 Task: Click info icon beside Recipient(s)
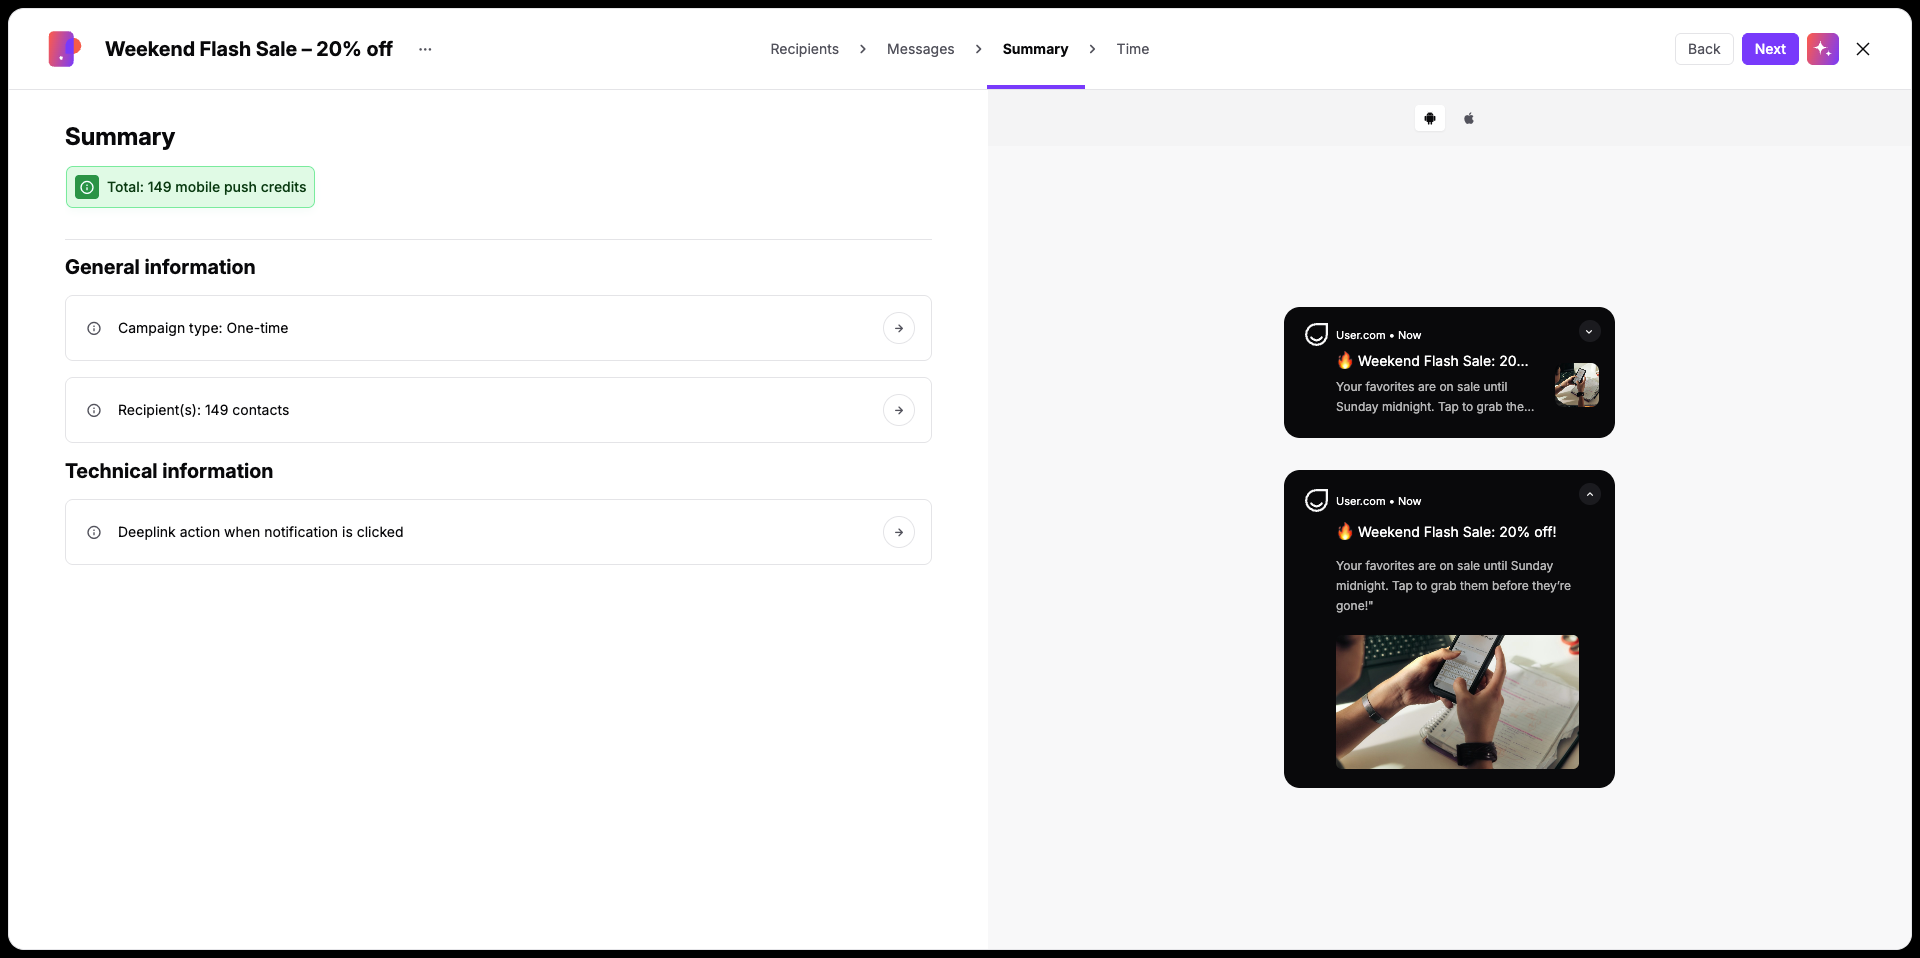point(94,410)
